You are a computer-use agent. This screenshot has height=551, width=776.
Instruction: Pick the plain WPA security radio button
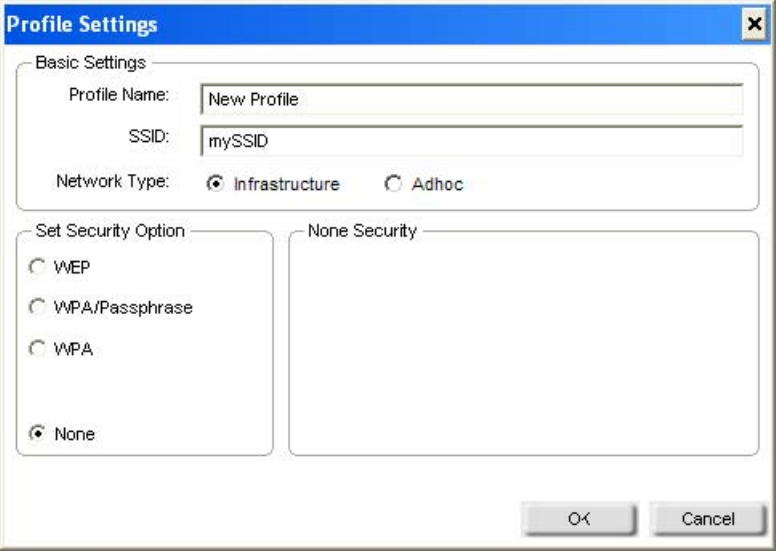[38, 350]
